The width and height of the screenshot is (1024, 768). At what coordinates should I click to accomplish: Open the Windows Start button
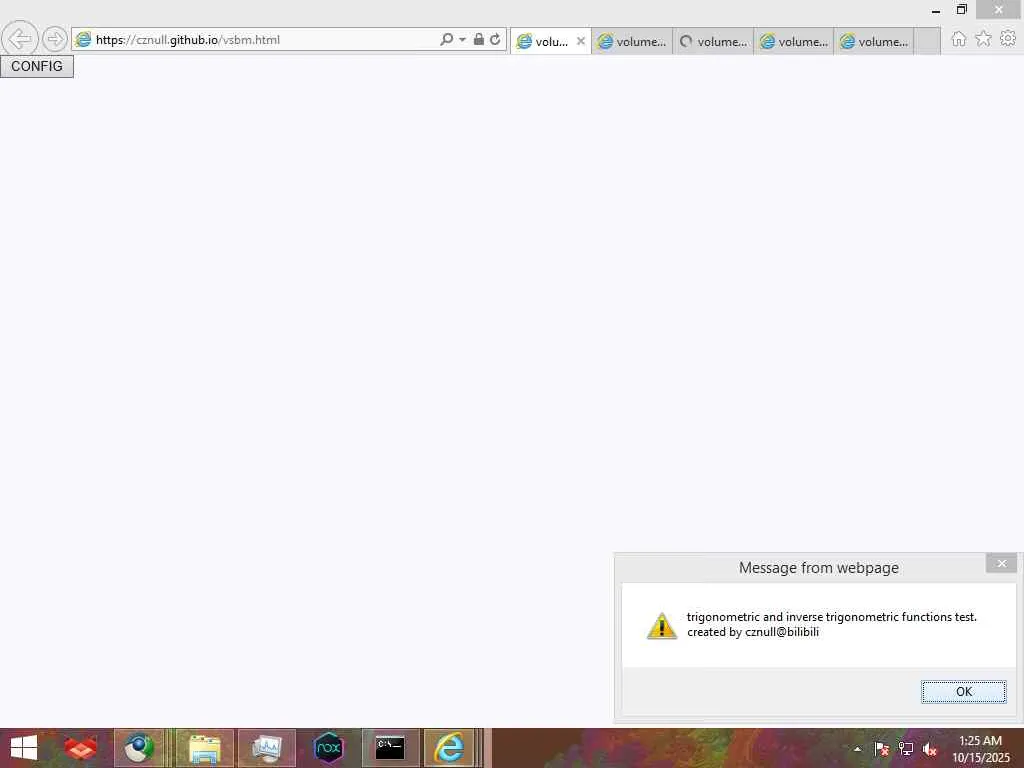click(24, 748)
